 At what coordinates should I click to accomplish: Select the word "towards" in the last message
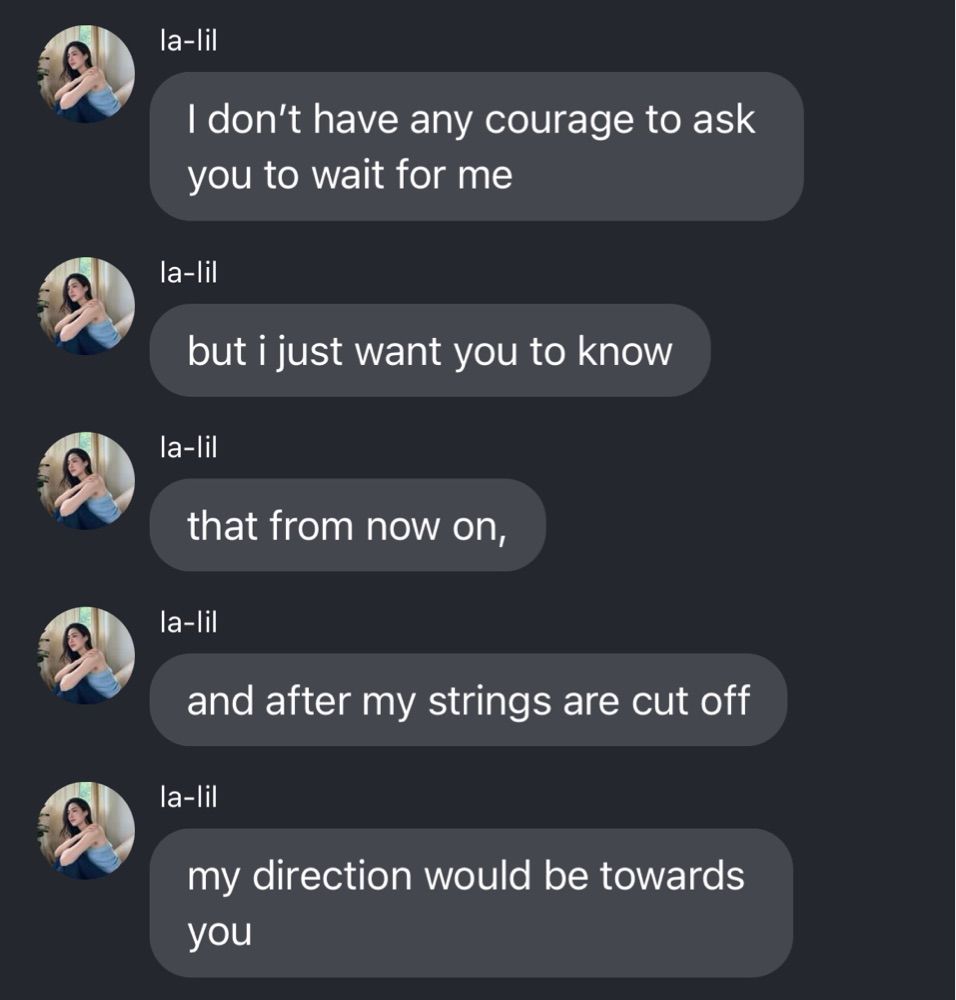pos(672,876)
